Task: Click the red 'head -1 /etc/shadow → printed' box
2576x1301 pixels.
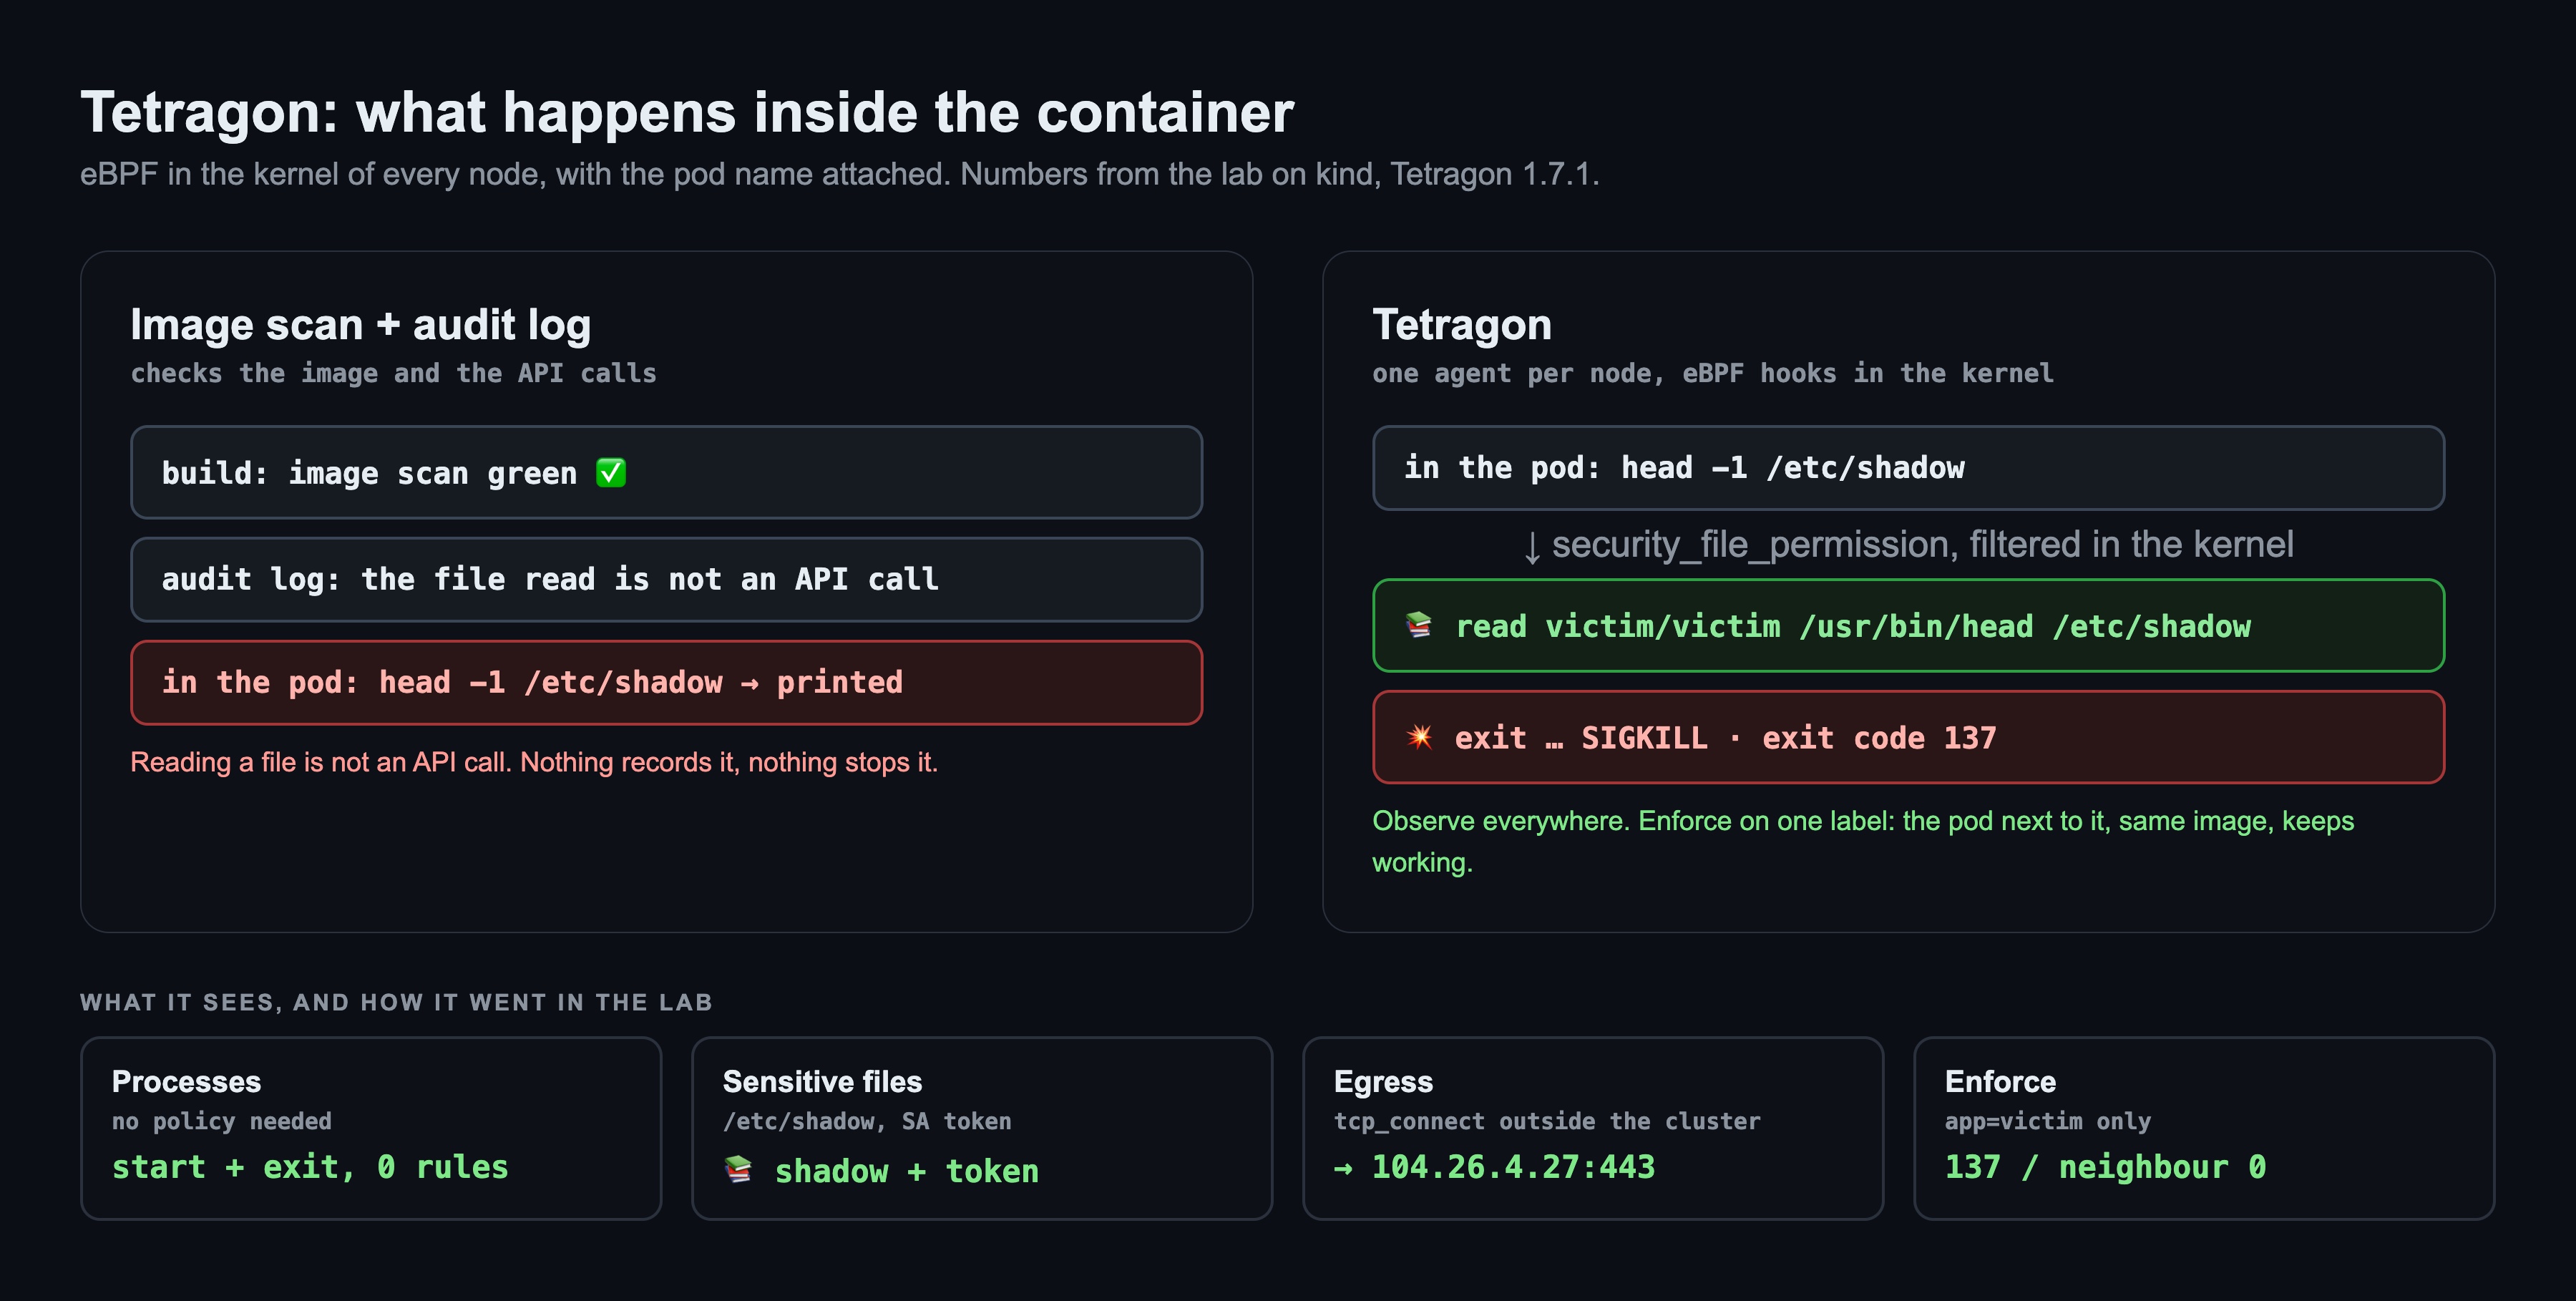Action: (666, 683)
